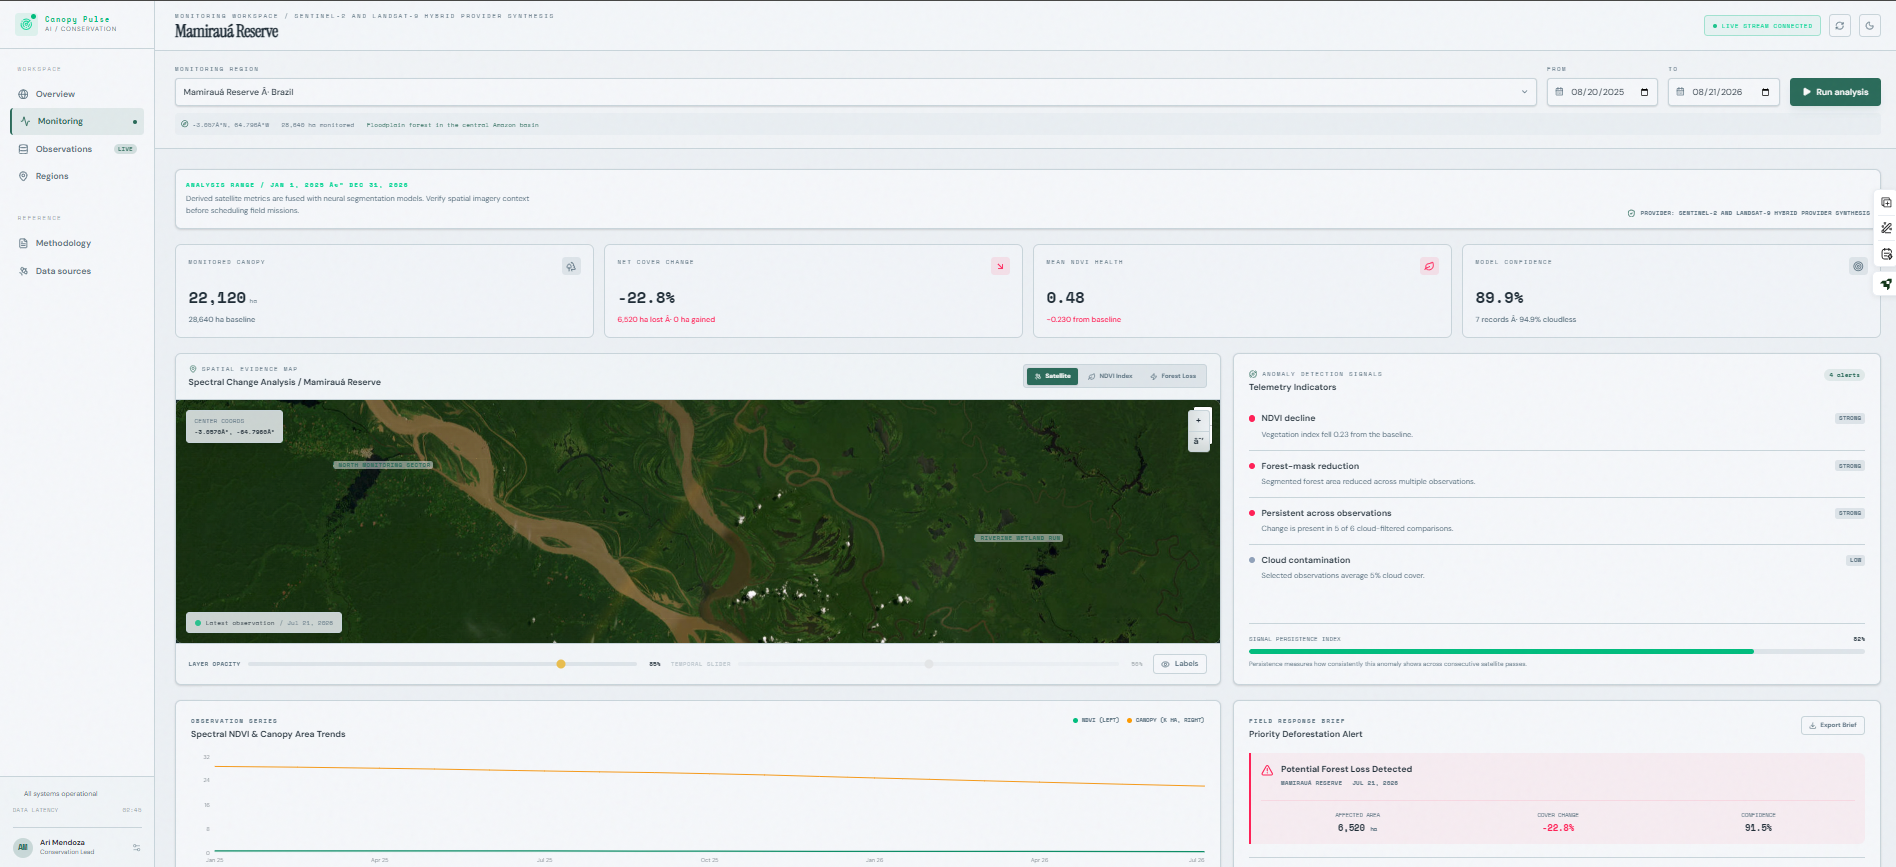
Task: Click the Temporal Slider handle
Action: click(929, 664)
